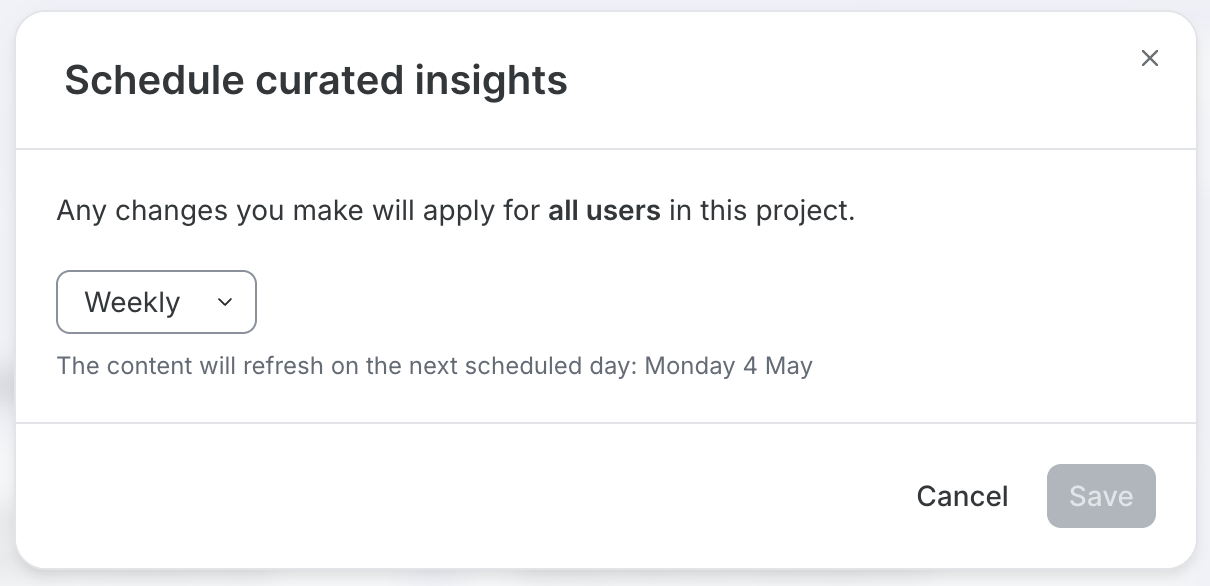Viewport: 1210px width, 586px height.
Task: Expand the chevron arrow beside Weekly
Action: coord(224,302)
